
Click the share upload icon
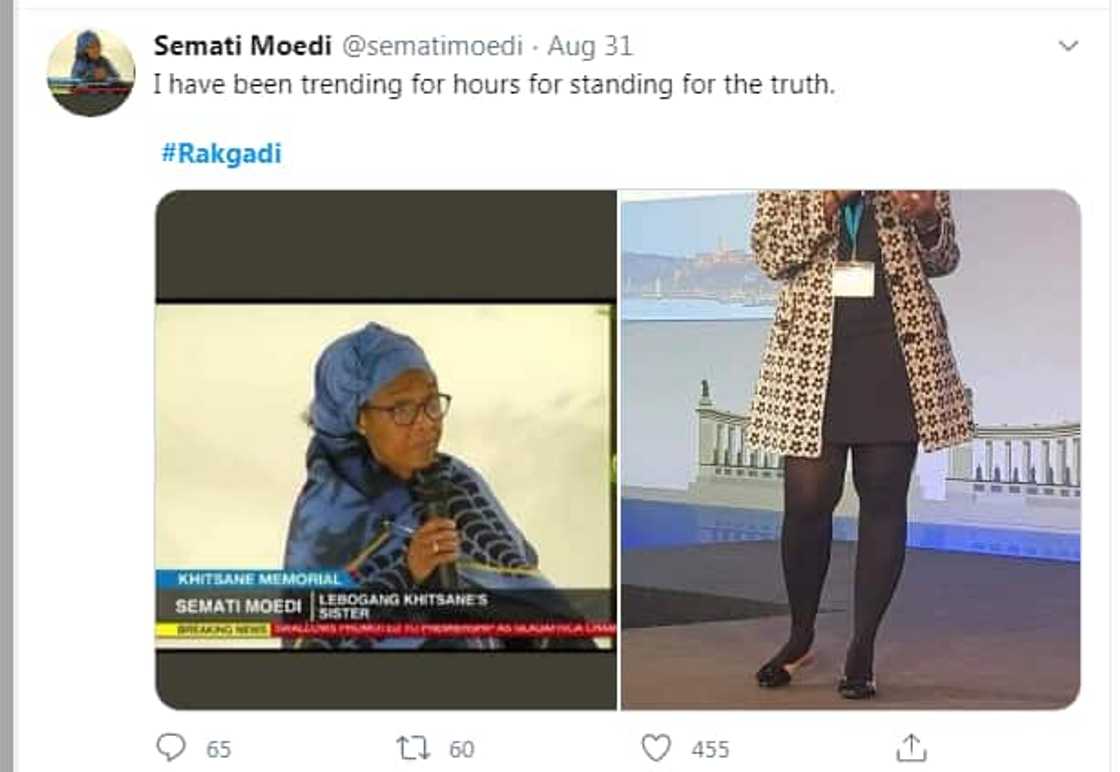tap(910, 748)
